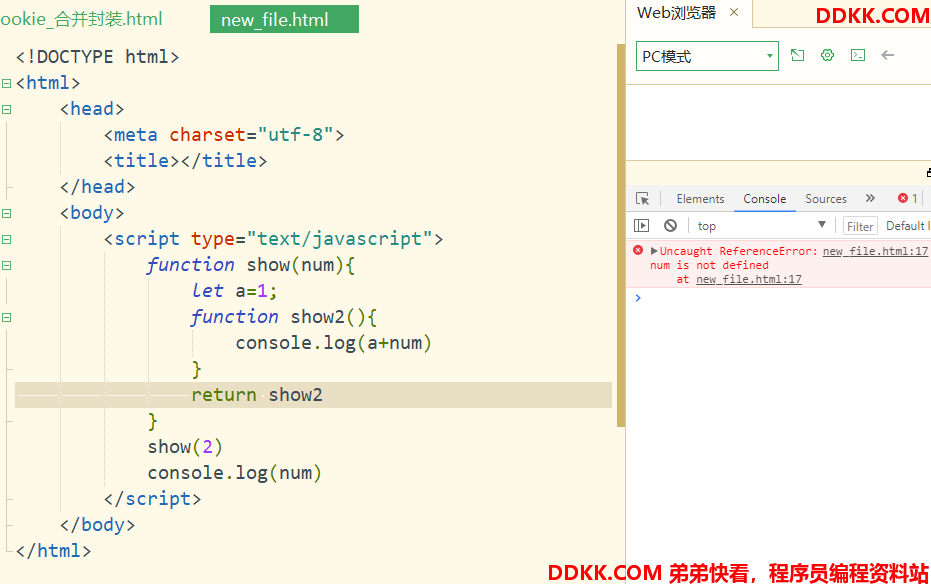
Task: Collapse the <html> code fold marker
Action: click(7, 84)
